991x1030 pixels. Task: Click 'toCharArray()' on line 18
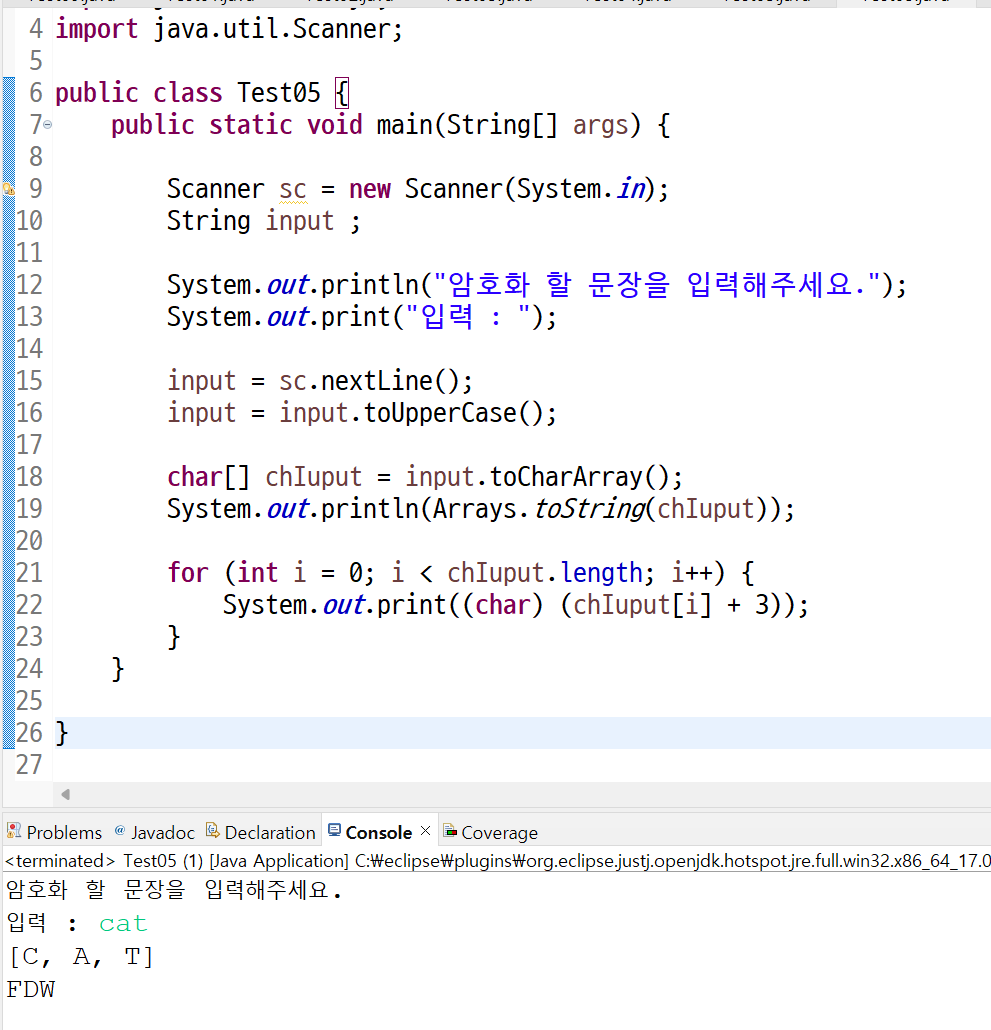[579, 477]
